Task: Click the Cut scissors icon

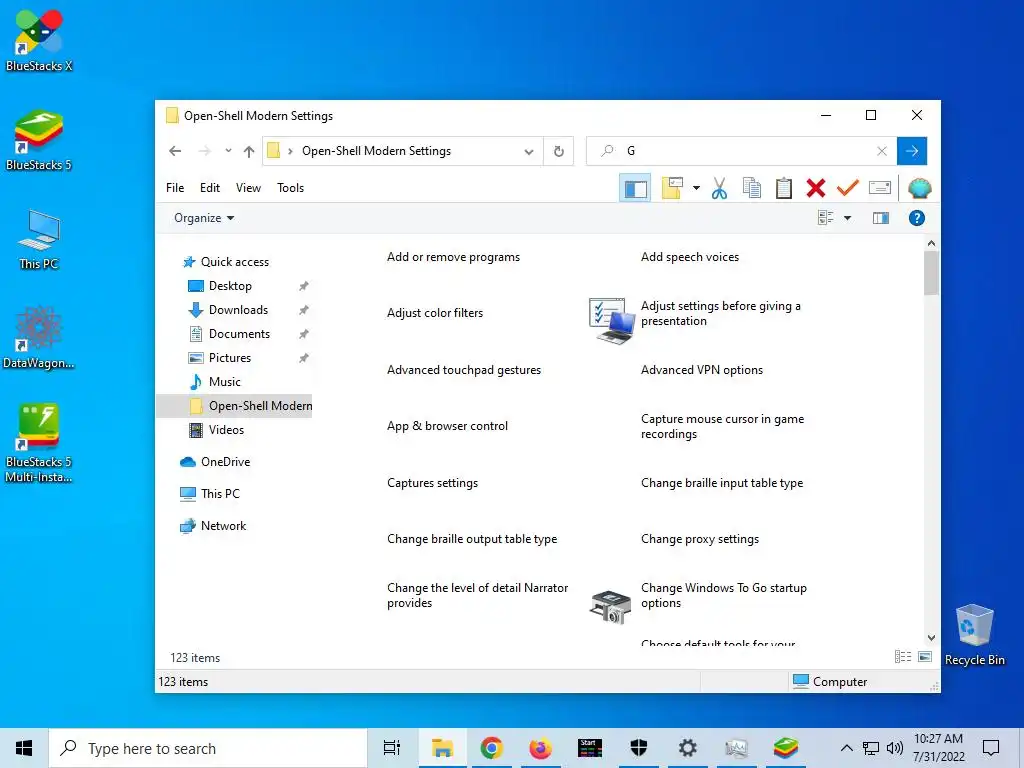Action: click(719, 188)
